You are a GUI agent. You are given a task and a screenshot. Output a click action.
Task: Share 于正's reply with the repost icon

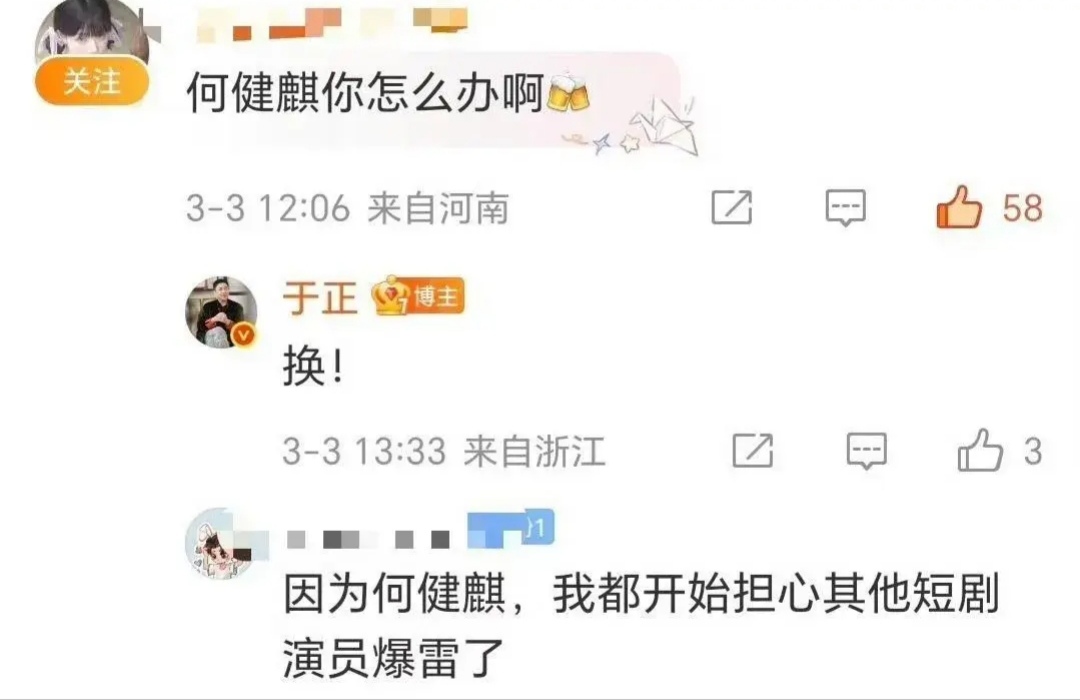(x=752, y=451)
